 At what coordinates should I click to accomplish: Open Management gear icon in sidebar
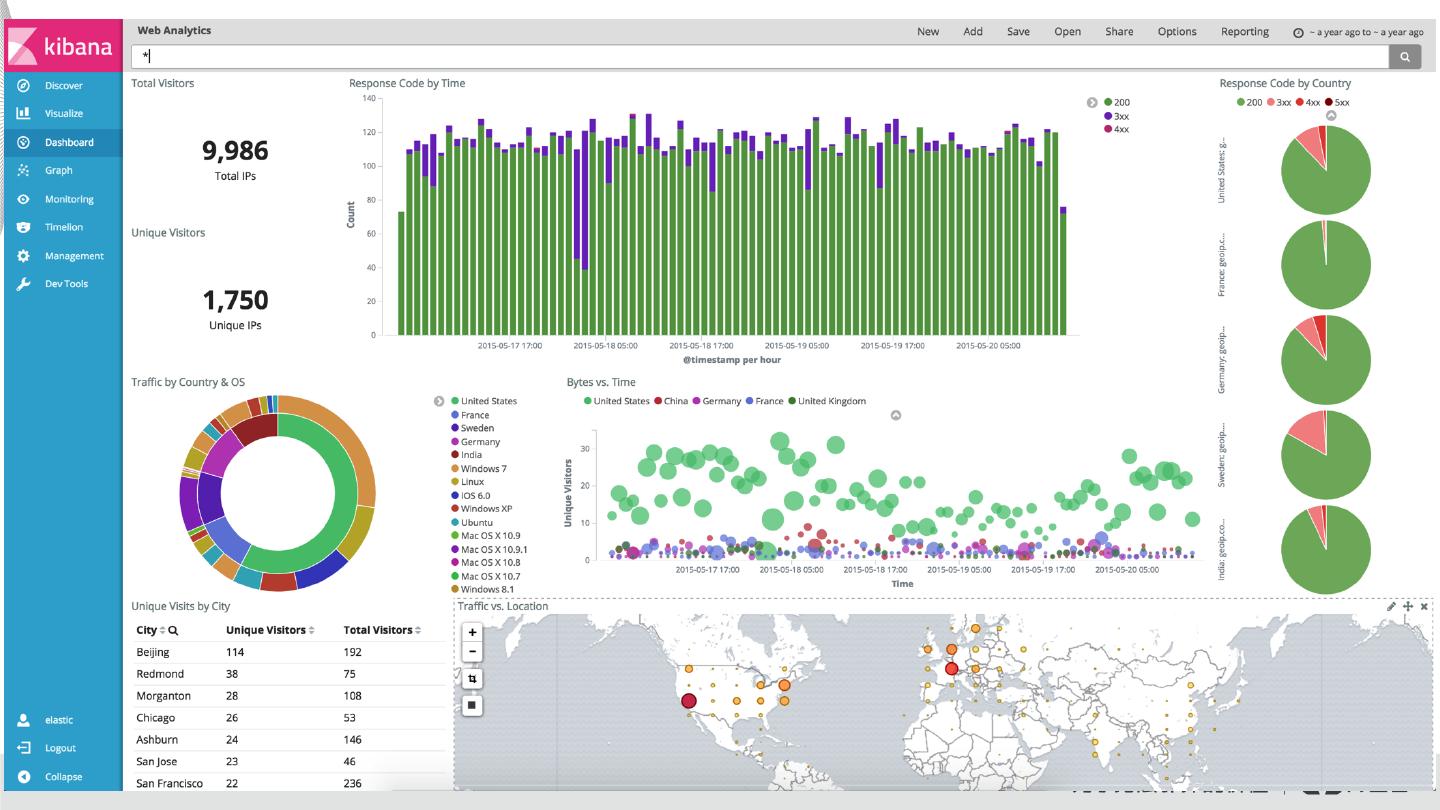24,256
